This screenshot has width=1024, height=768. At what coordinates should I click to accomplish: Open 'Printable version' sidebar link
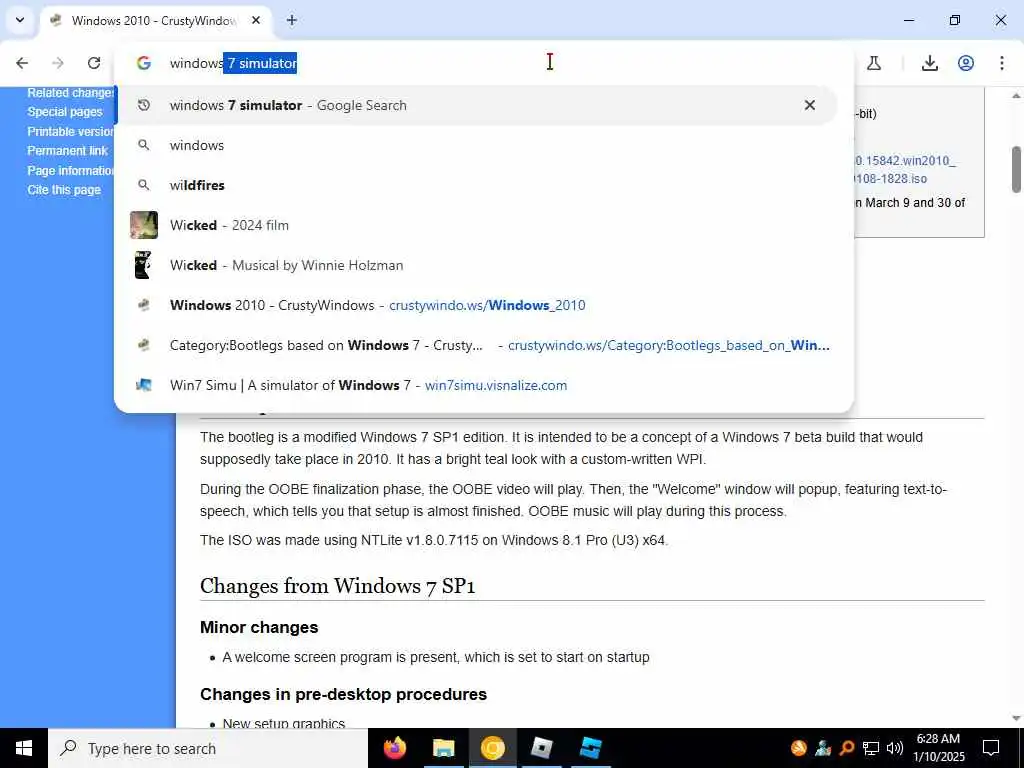pos(71,131)
